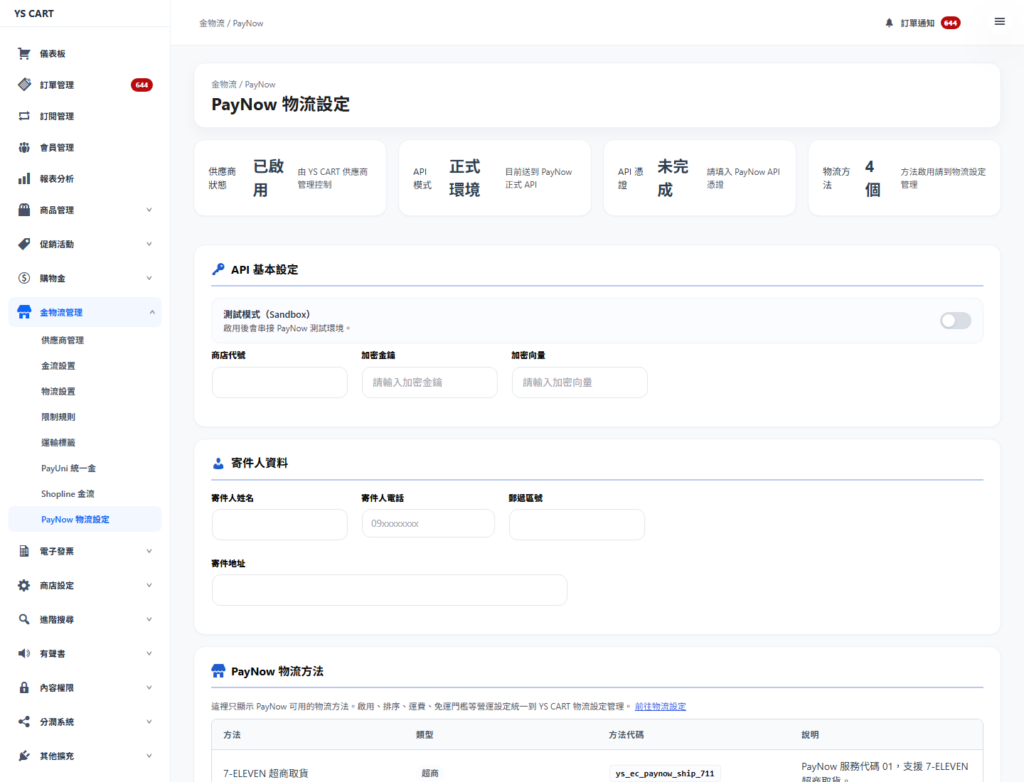Click the order management tag icon
This screenshot has height=782, width=1024.
[24, 84]
